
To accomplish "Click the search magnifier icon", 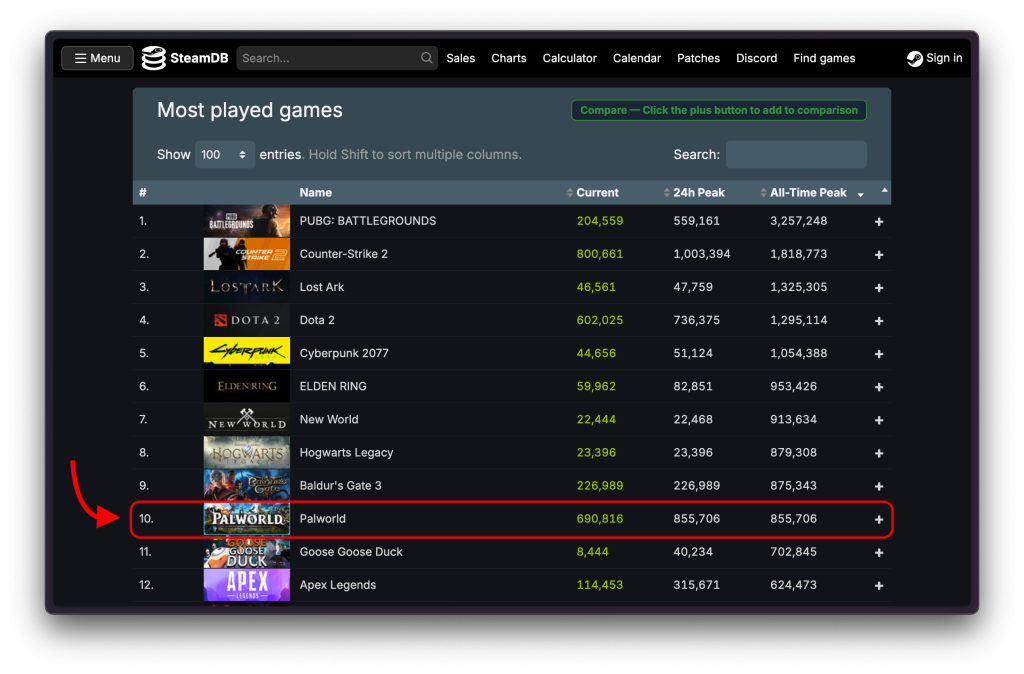I will 426,58.
